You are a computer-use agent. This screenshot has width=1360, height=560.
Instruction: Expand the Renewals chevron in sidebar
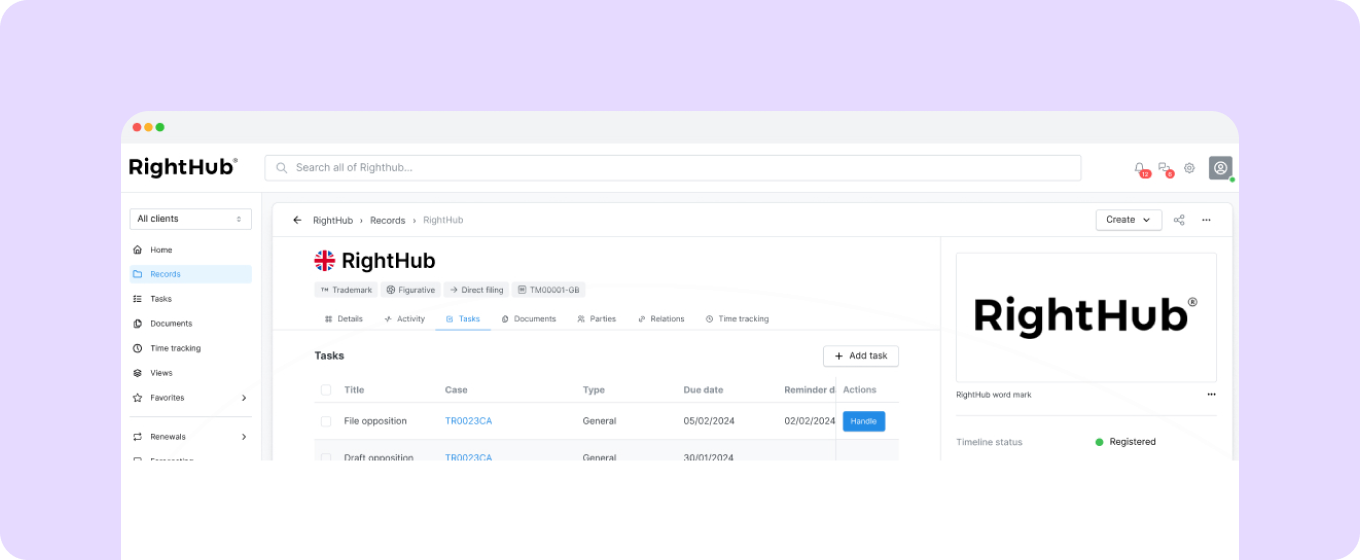point(244,437)
